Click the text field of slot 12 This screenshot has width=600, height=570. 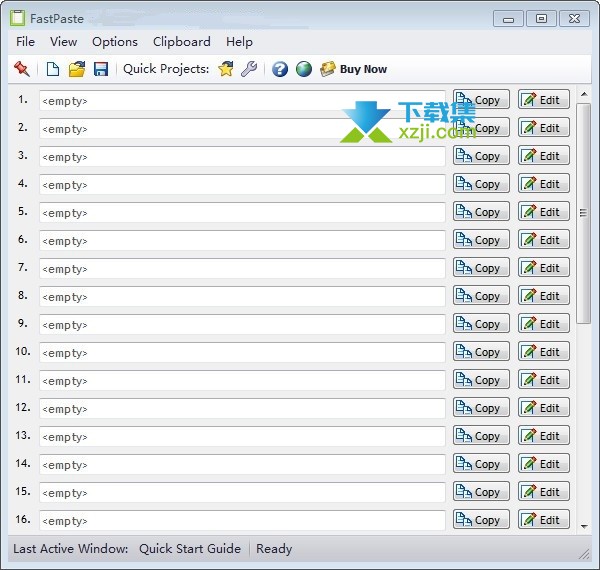pos(242,408)
